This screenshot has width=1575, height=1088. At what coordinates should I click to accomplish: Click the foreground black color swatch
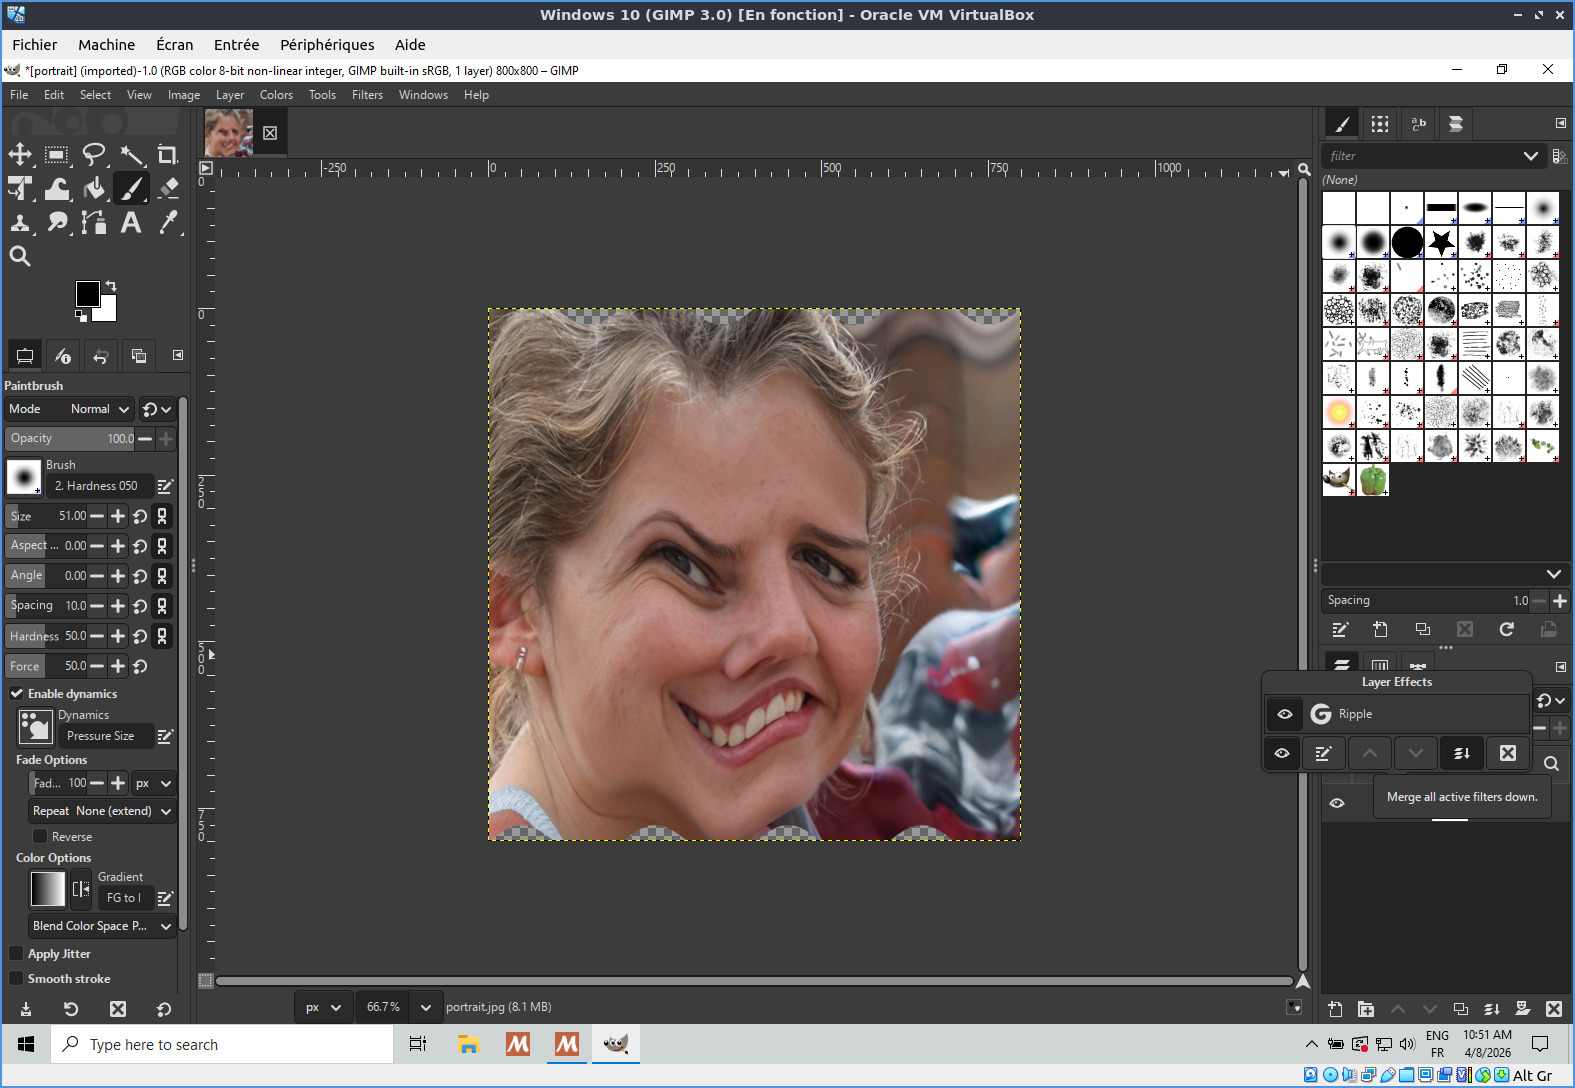(87, 293)
